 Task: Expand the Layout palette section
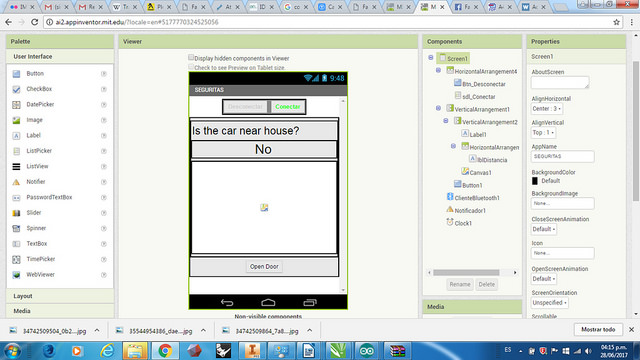click(x=60, y=296)
